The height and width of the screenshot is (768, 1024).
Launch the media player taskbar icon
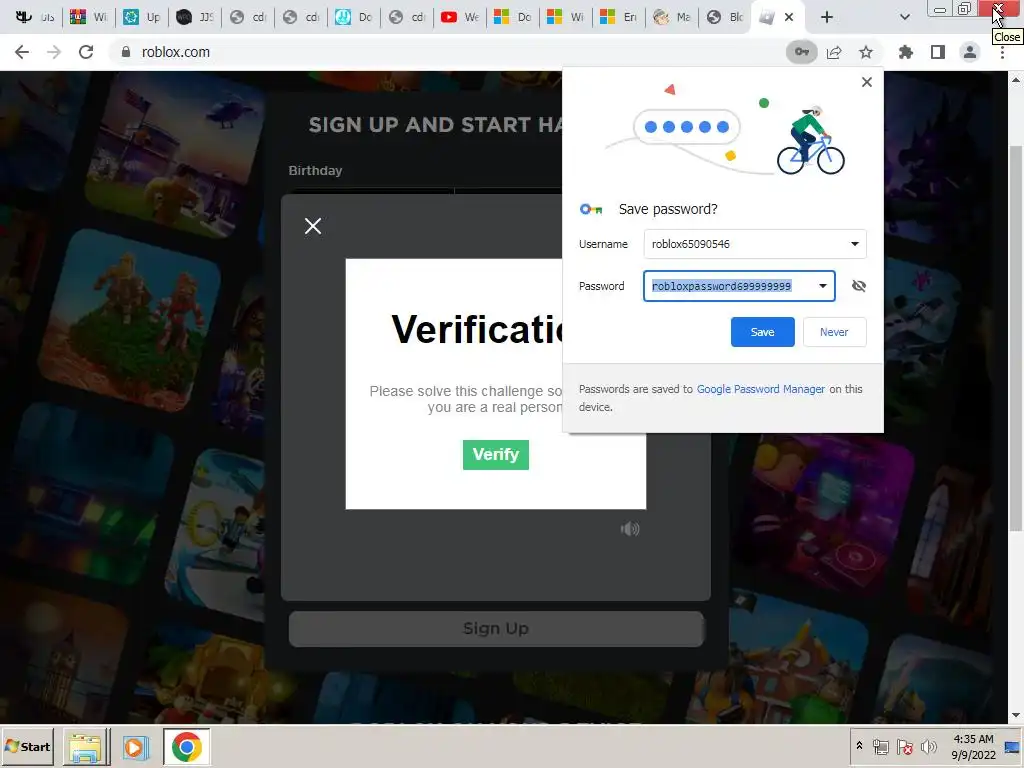coord(135,747)
